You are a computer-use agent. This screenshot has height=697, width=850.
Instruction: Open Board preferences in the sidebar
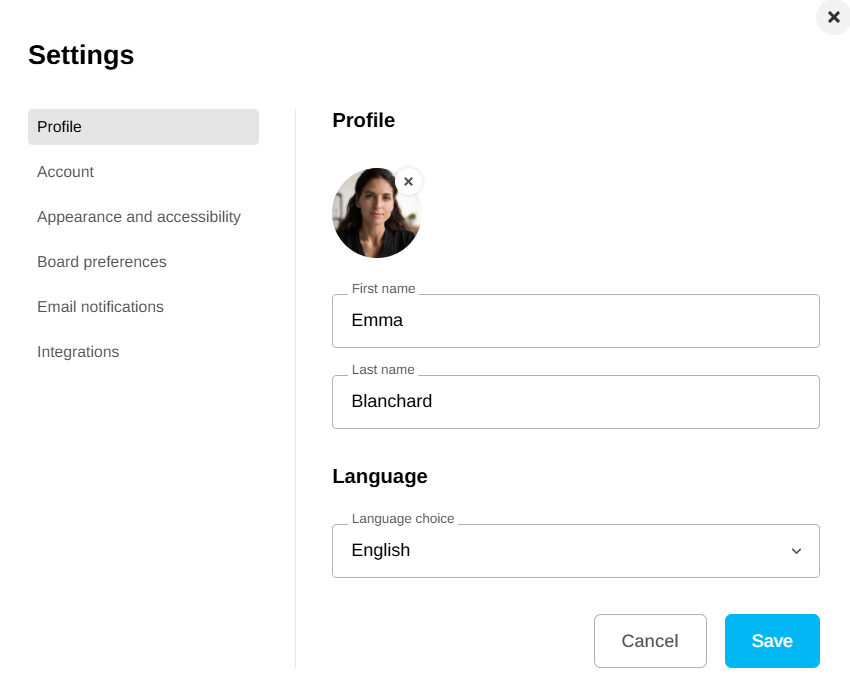(x=102, y=262)
